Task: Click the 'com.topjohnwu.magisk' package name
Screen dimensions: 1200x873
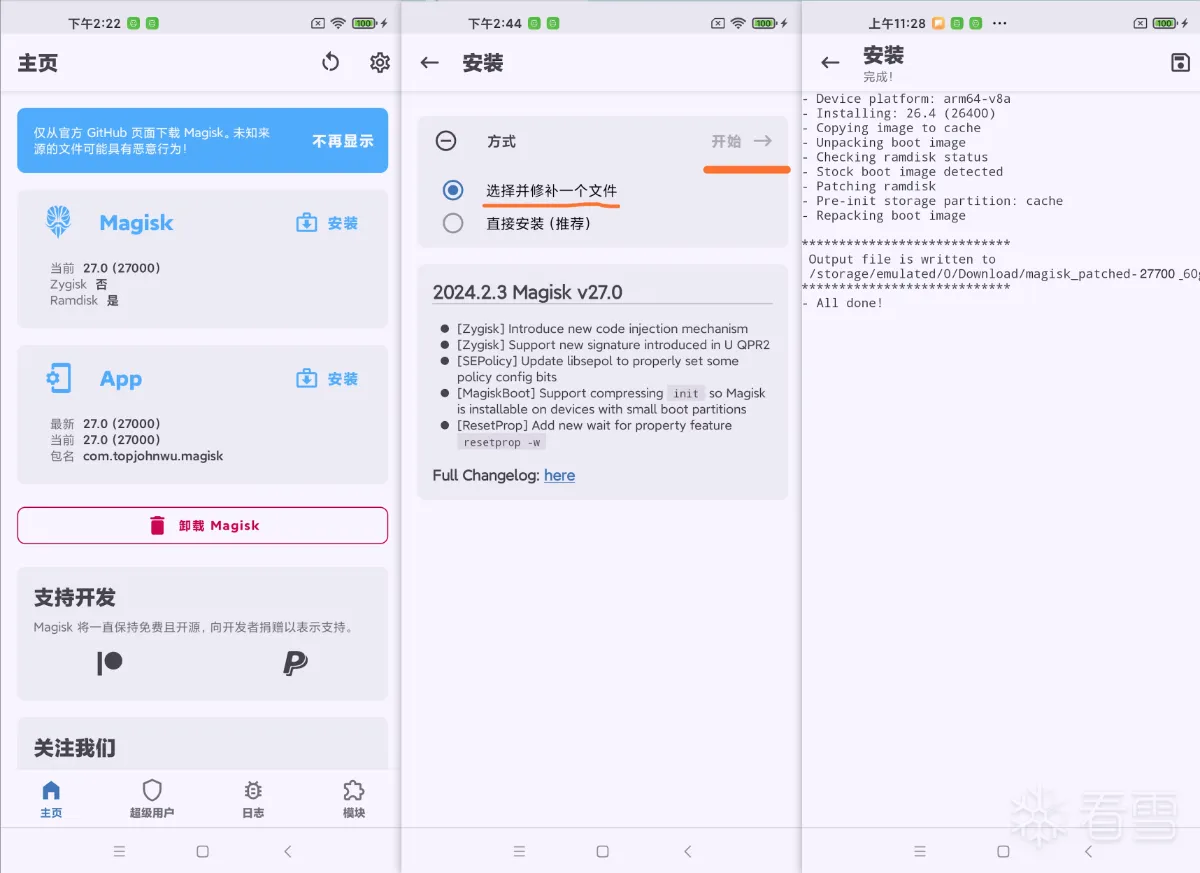Action: tap(153, 456)
